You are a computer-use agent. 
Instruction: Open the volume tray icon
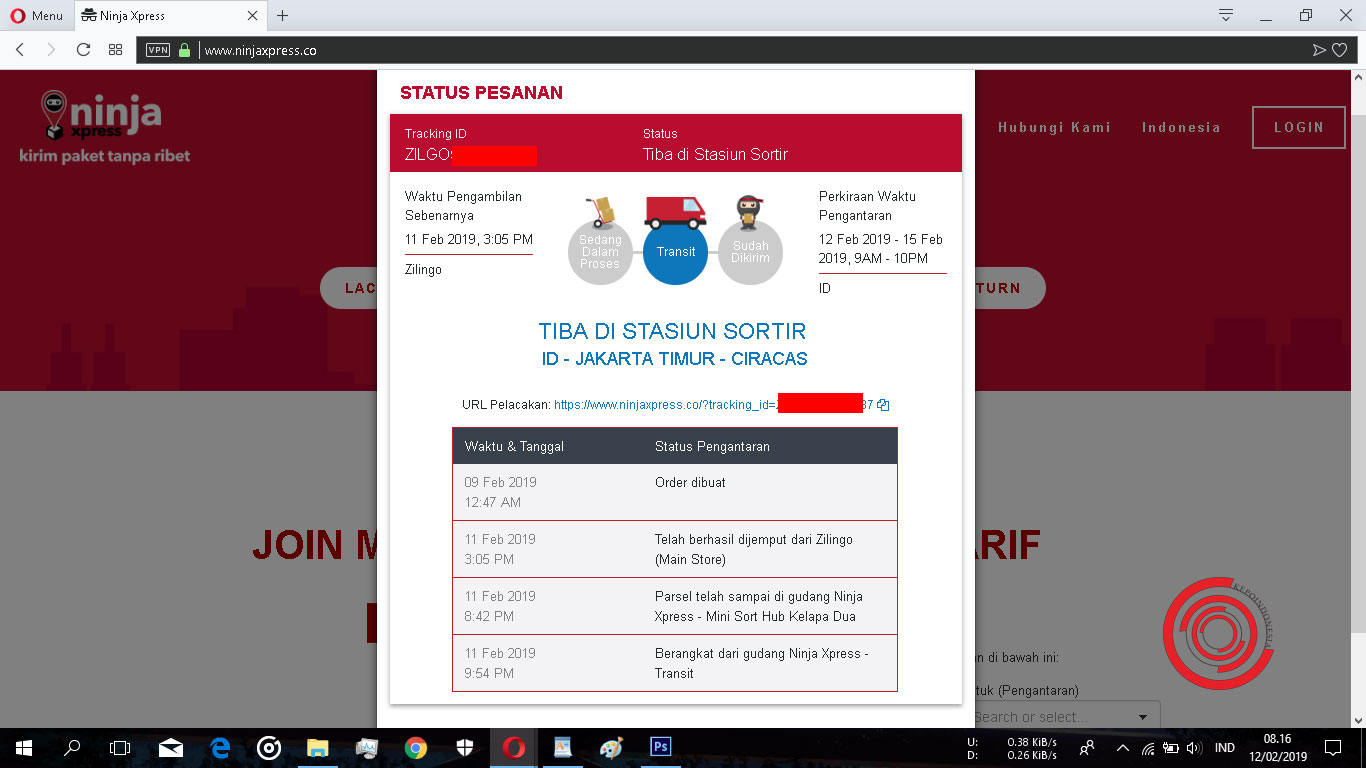[1194, 748]
